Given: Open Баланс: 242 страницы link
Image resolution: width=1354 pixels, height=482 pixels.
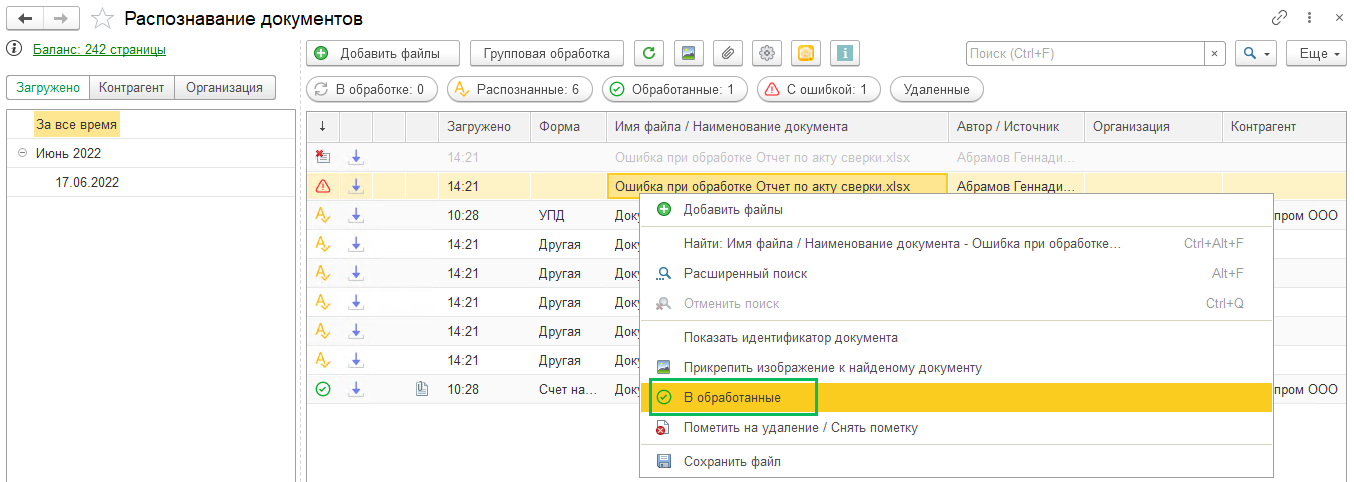Looking at the screenshot, I should click(x=99, y=49).
